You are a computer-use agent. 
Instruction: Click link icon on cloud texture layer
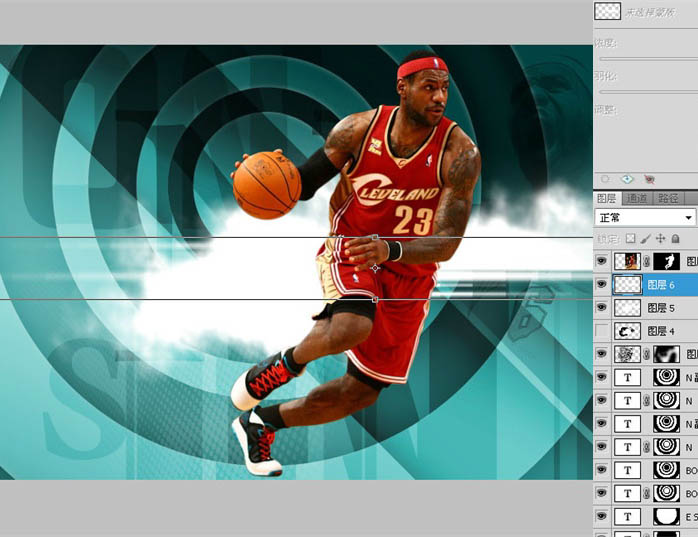click(647, 354)
